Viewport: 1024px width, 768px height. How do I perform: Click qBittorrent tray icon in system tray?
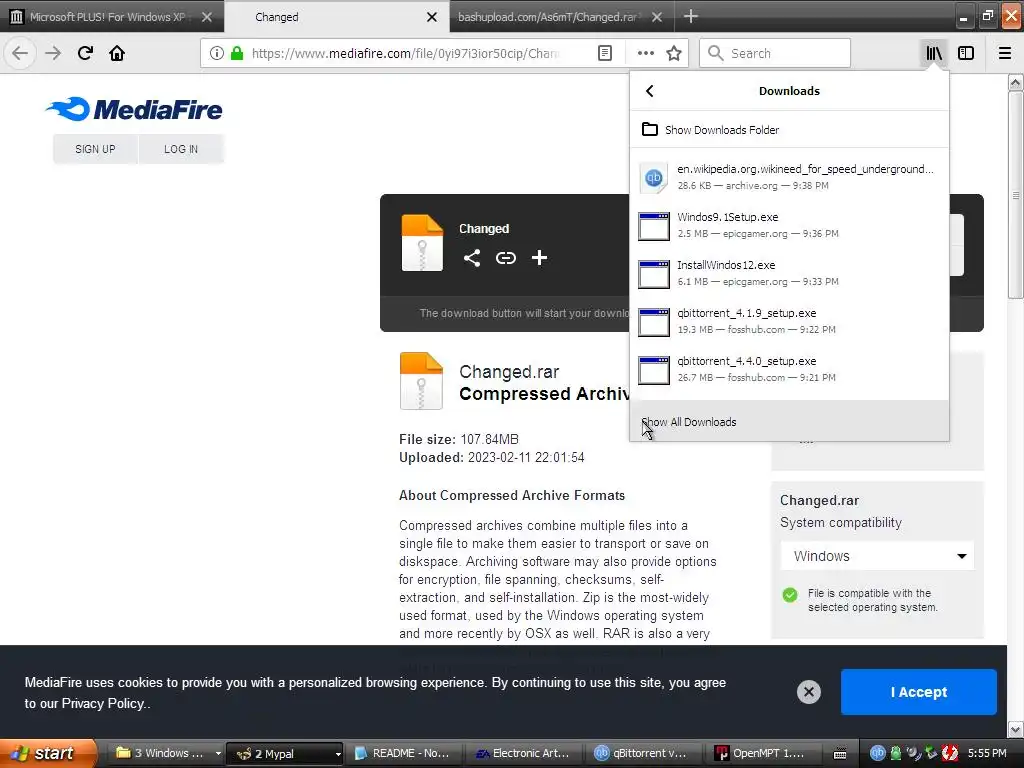click(x=877, y=753)
